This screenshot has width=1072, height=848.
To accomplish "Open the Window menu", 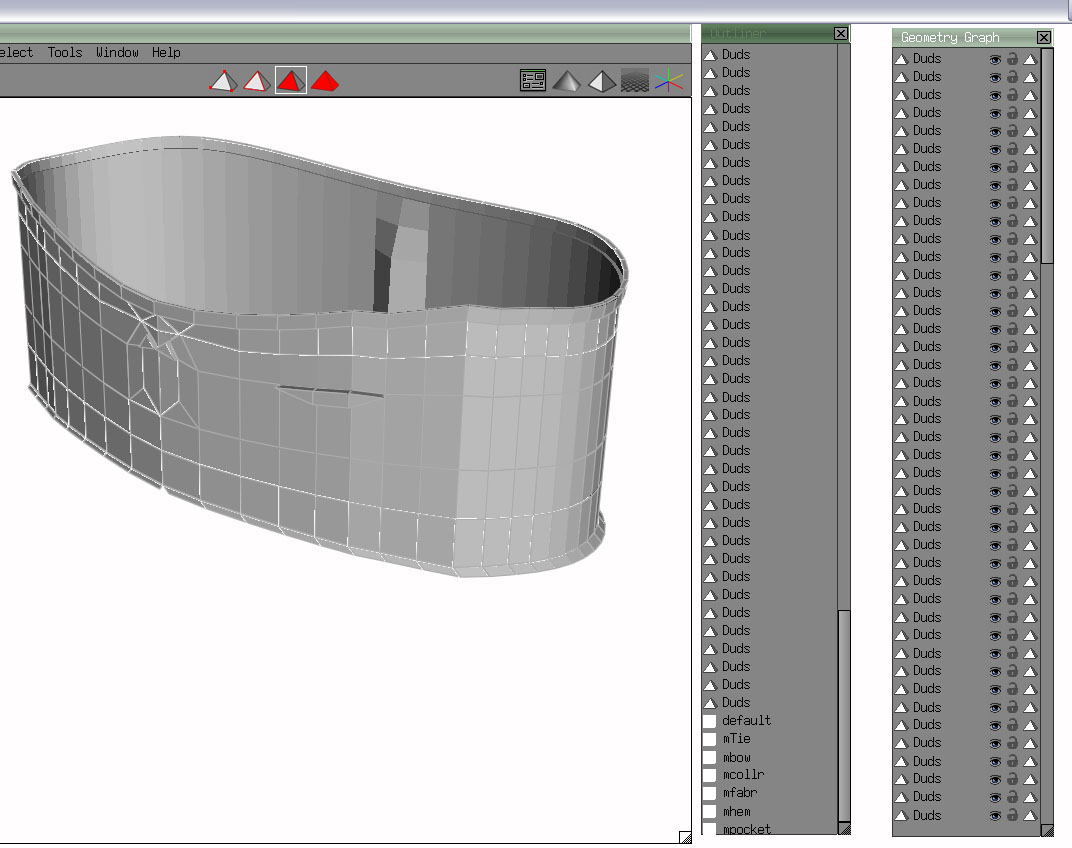I will 117,52.
